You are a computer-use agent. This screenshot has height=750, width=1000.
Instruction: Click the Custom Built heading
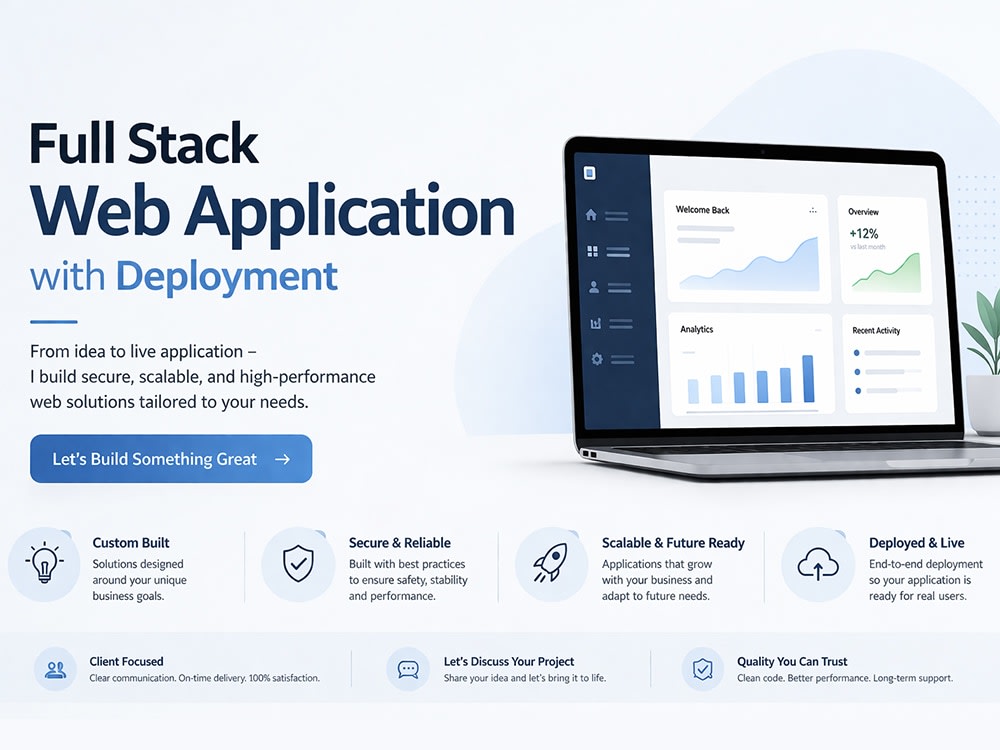pyautogui.click(x=131, y=543)
